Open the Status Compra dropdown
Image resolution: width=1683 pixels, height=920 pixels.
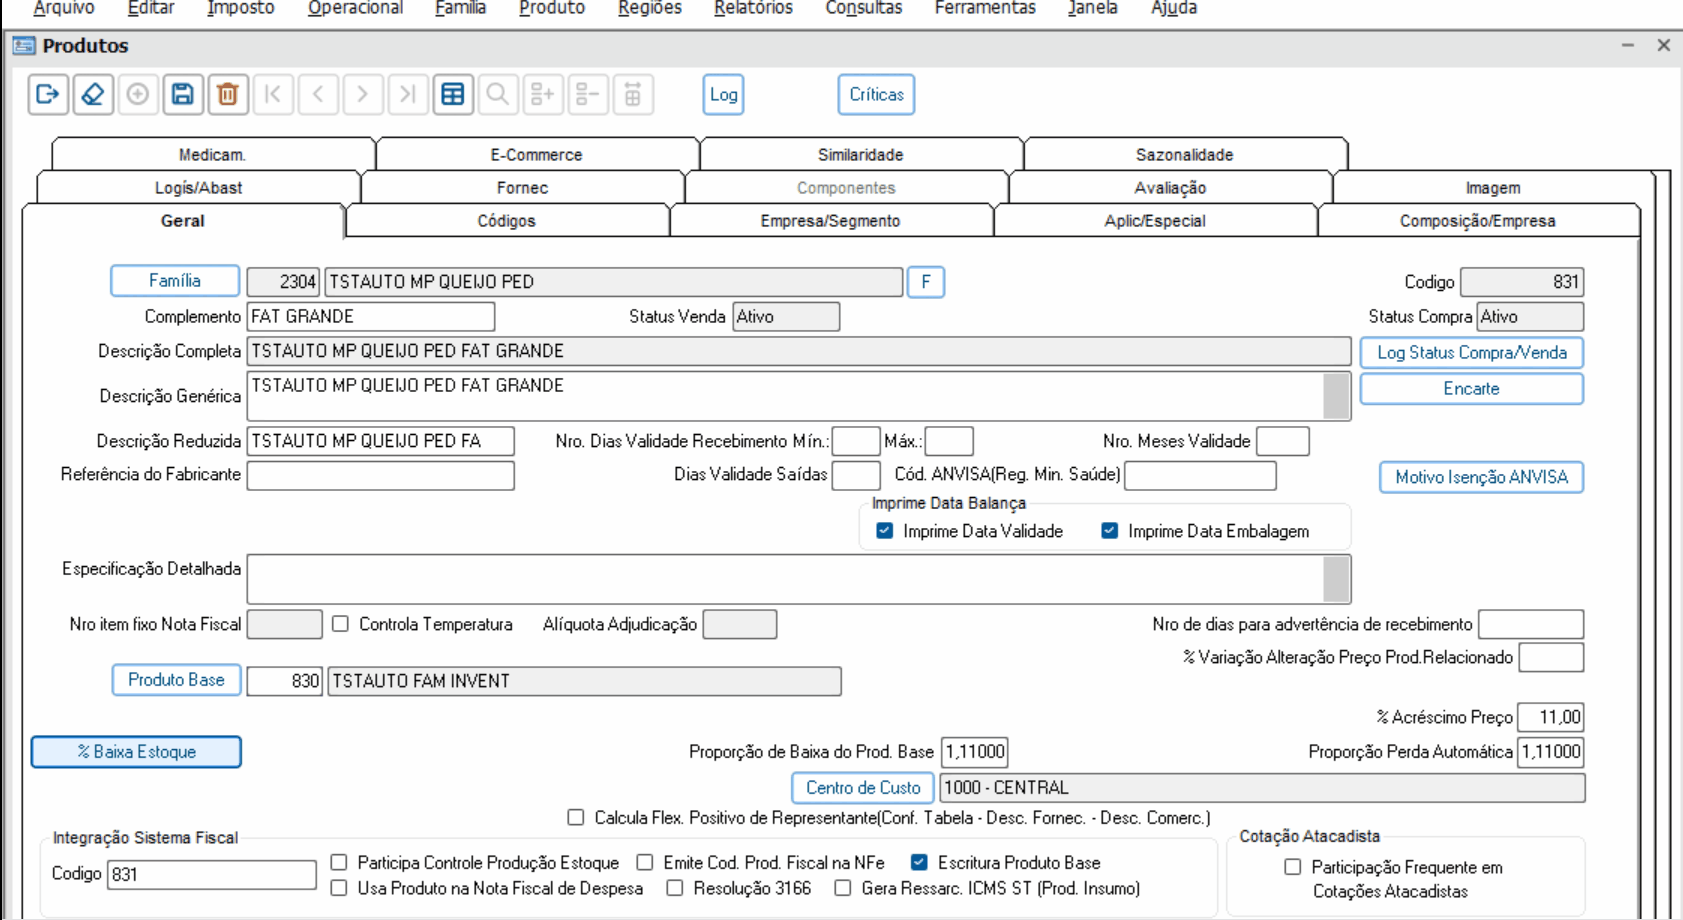coord(1530,317)
